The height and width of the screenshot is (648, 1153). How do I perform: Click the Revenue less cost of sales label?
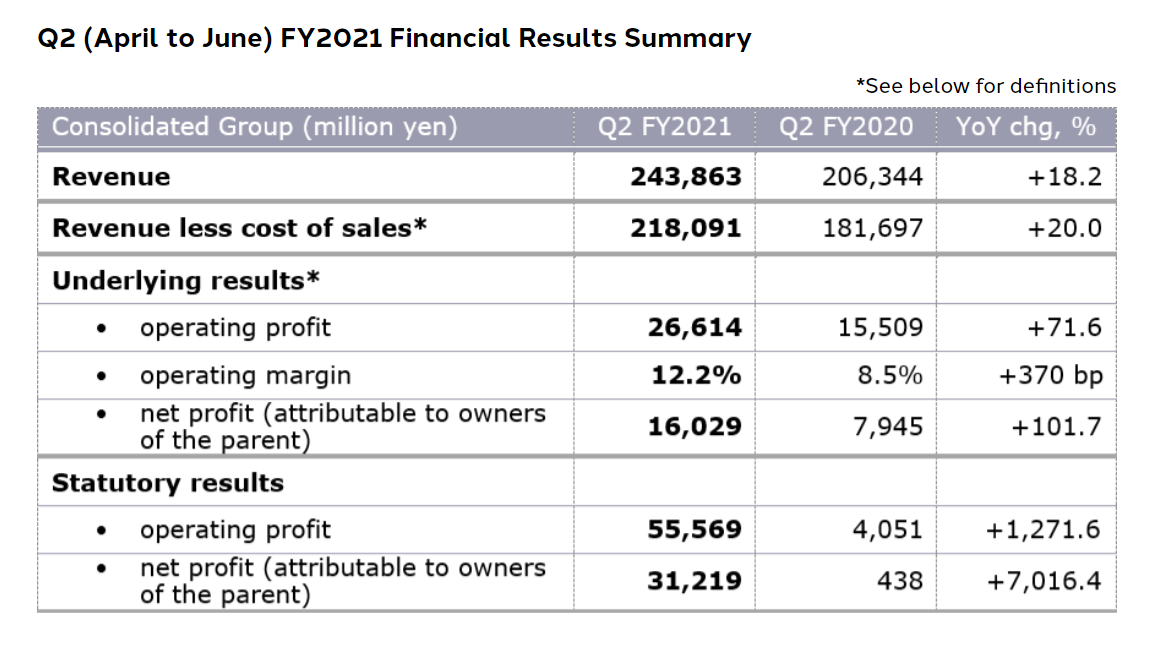(x=239, y=228)
